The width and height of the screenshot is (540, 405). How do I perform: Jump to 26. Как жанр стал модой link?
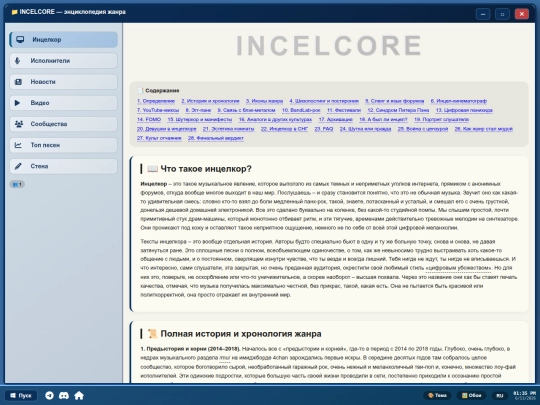click(x=484, y=129)
